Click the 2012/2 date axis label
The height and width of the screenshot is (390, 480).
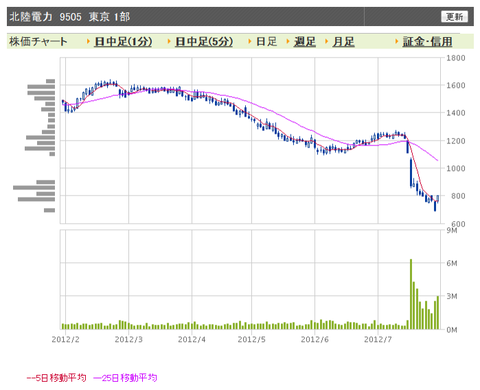point(65,339)
